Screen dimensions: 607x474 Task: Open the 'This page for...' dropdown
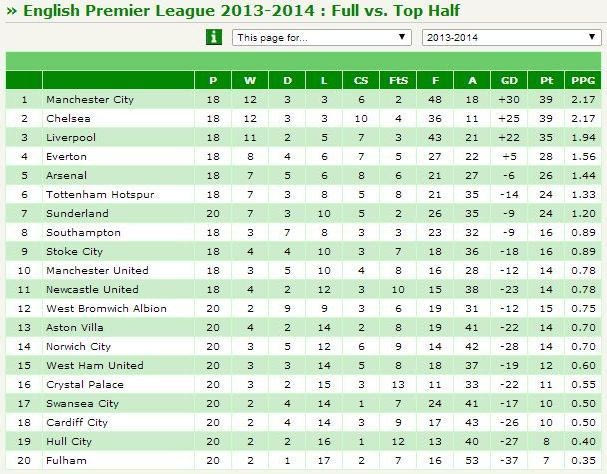[321, 38]
